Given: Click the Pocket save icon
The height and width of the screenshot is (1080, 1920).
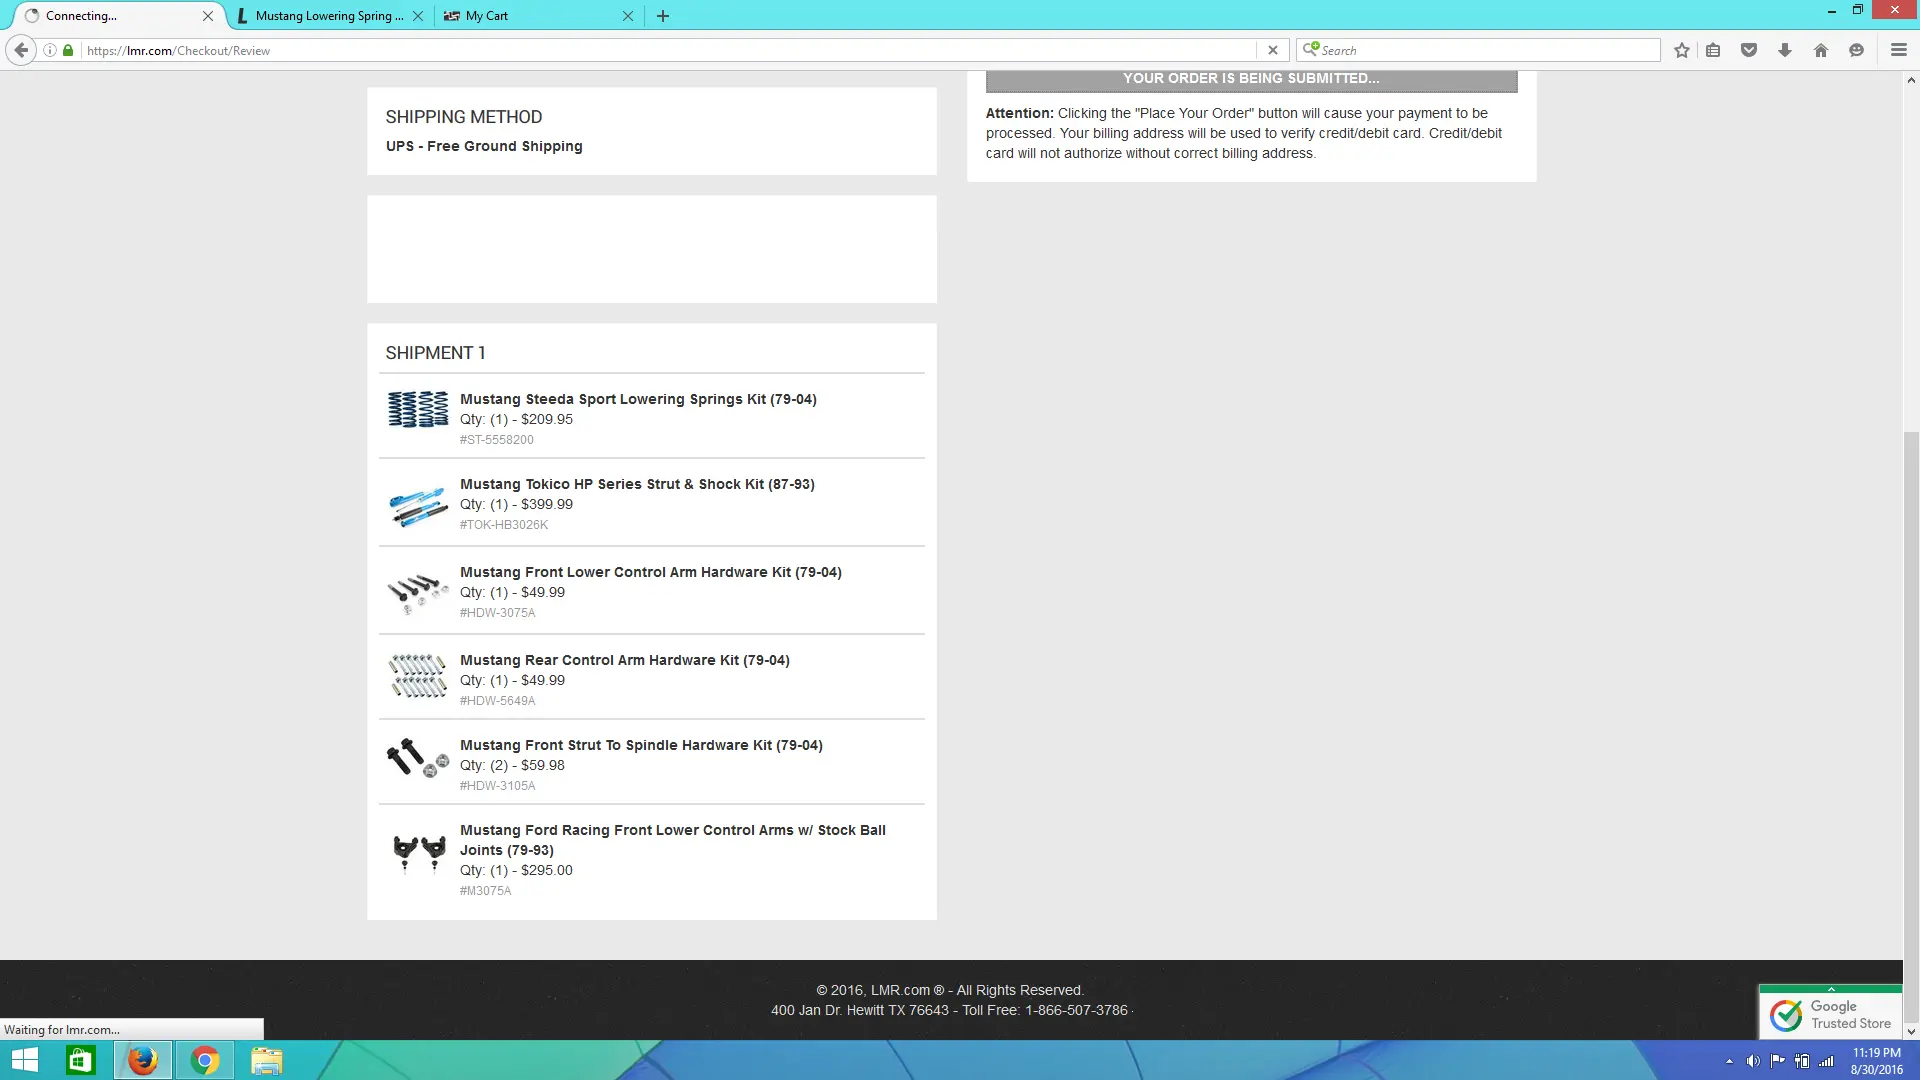Looking at the screenshot, I should pyautogui.click(x=1749, y=50).
